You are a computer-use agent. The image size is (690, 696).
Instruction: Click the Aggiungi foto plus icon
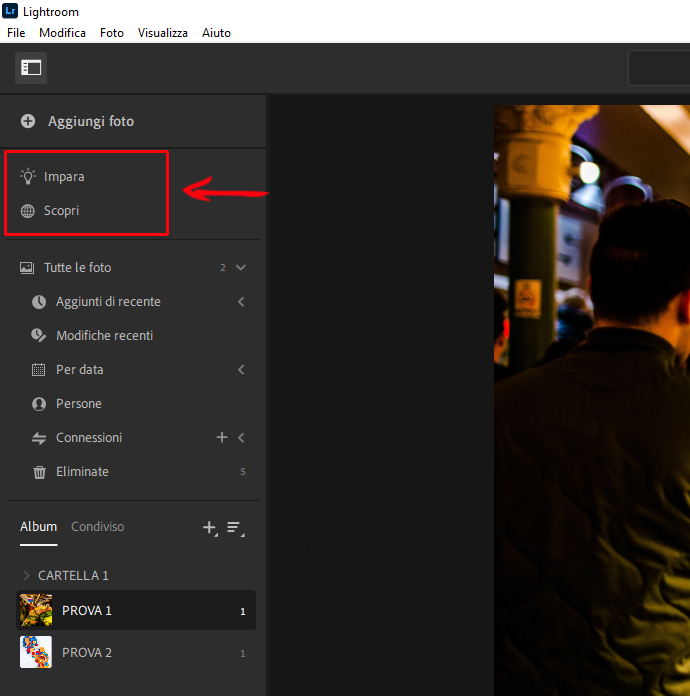[x=28, y=121]
